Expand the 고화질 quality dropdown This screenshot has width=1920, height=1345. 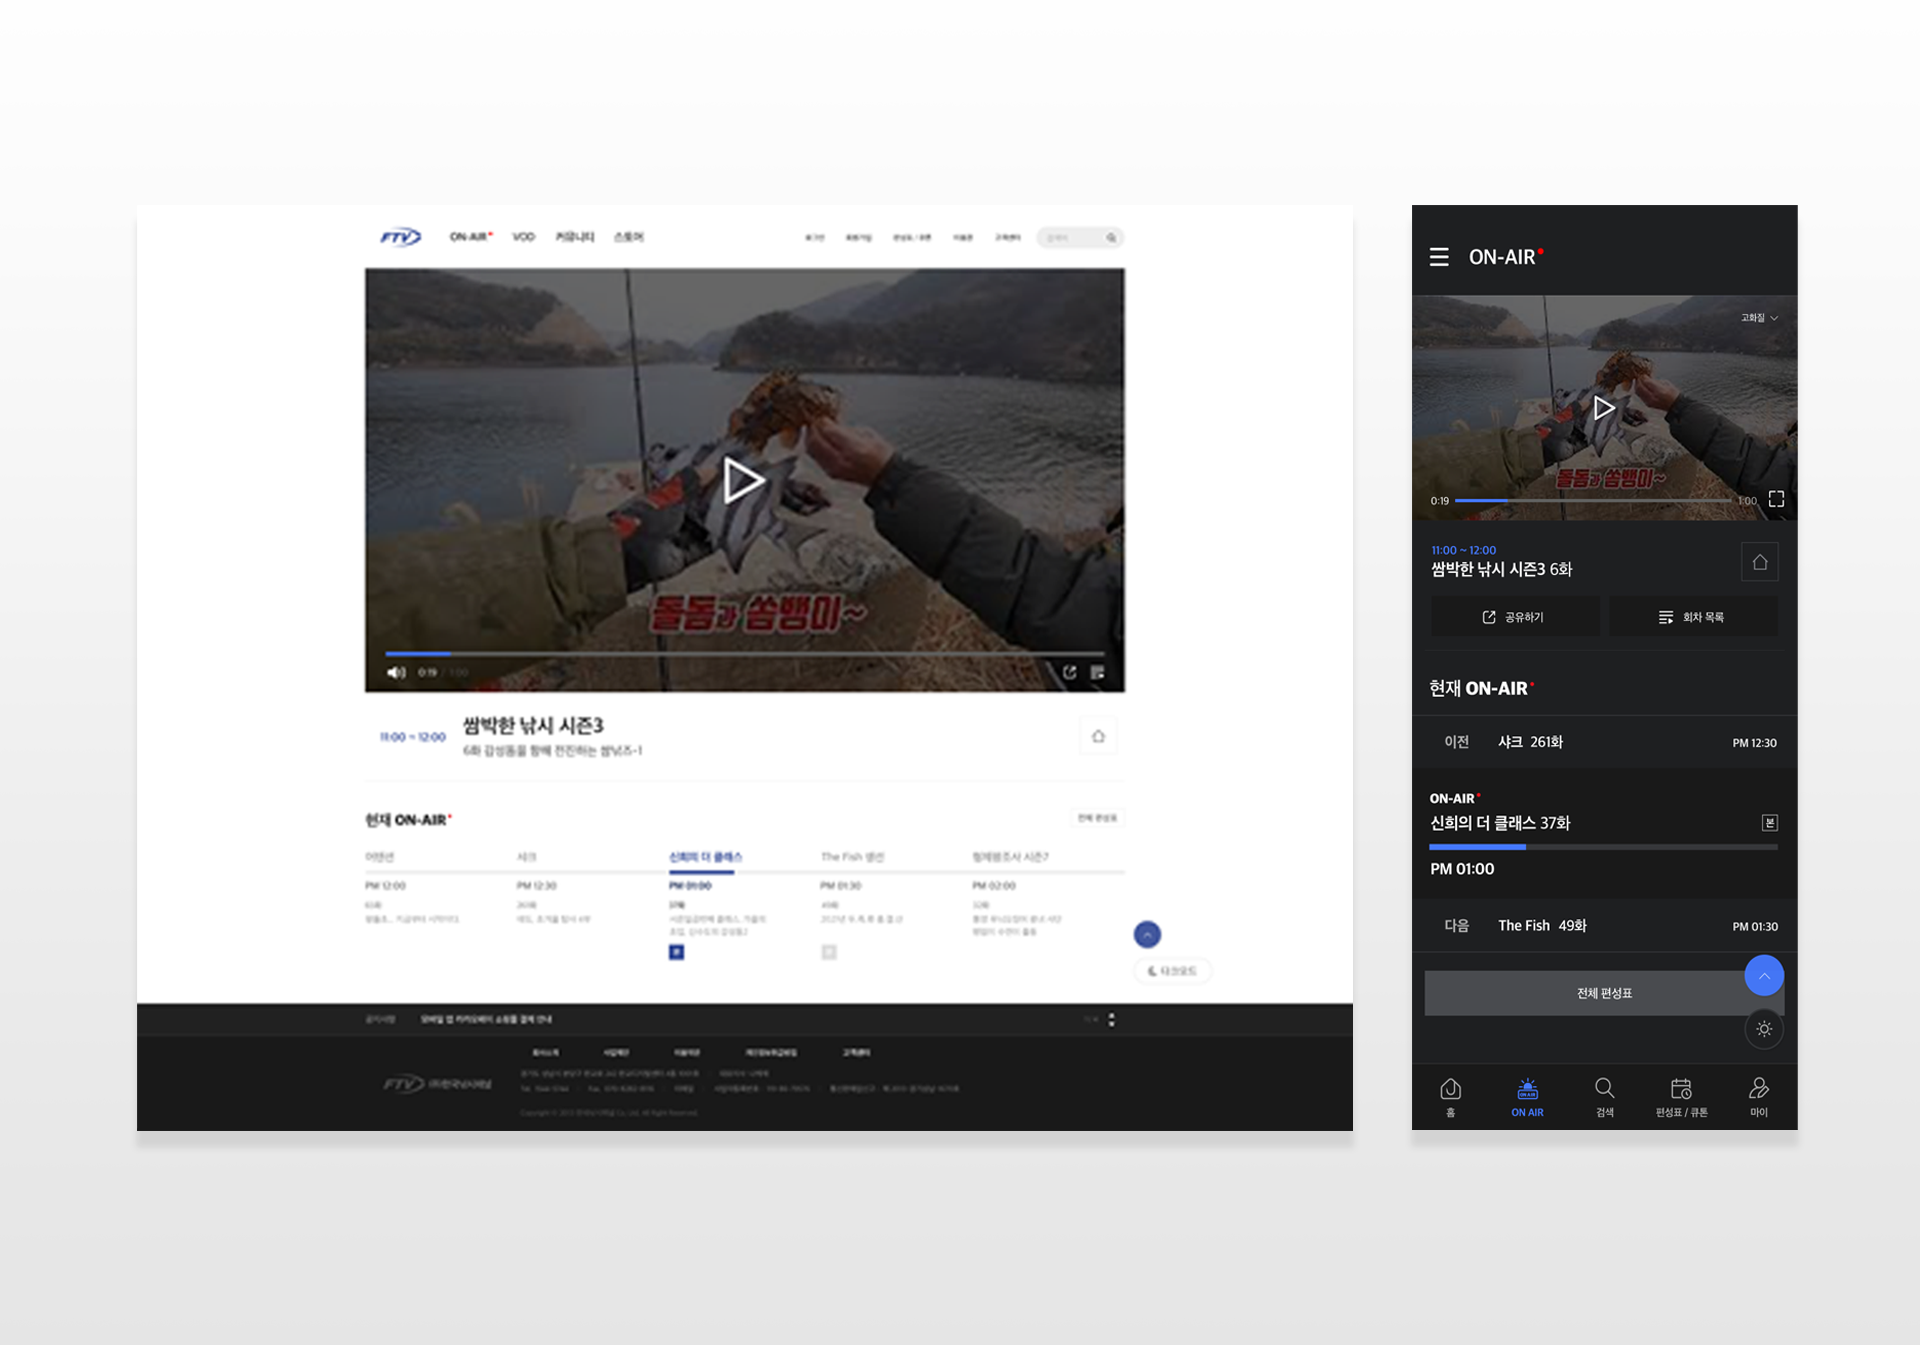click(1759, 318)
